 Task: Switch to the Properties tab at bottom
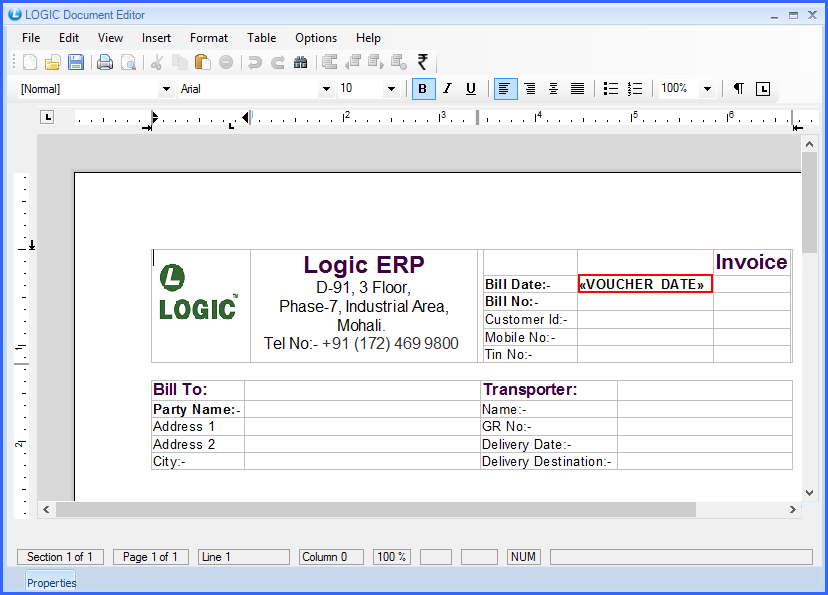[51, 582]
